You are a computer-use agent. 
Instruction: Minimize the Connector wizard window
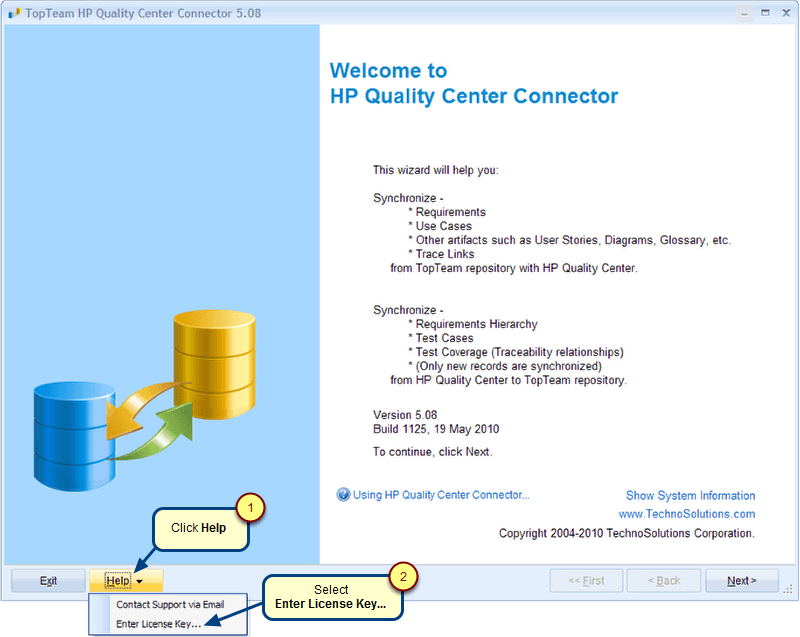point(743,12)
